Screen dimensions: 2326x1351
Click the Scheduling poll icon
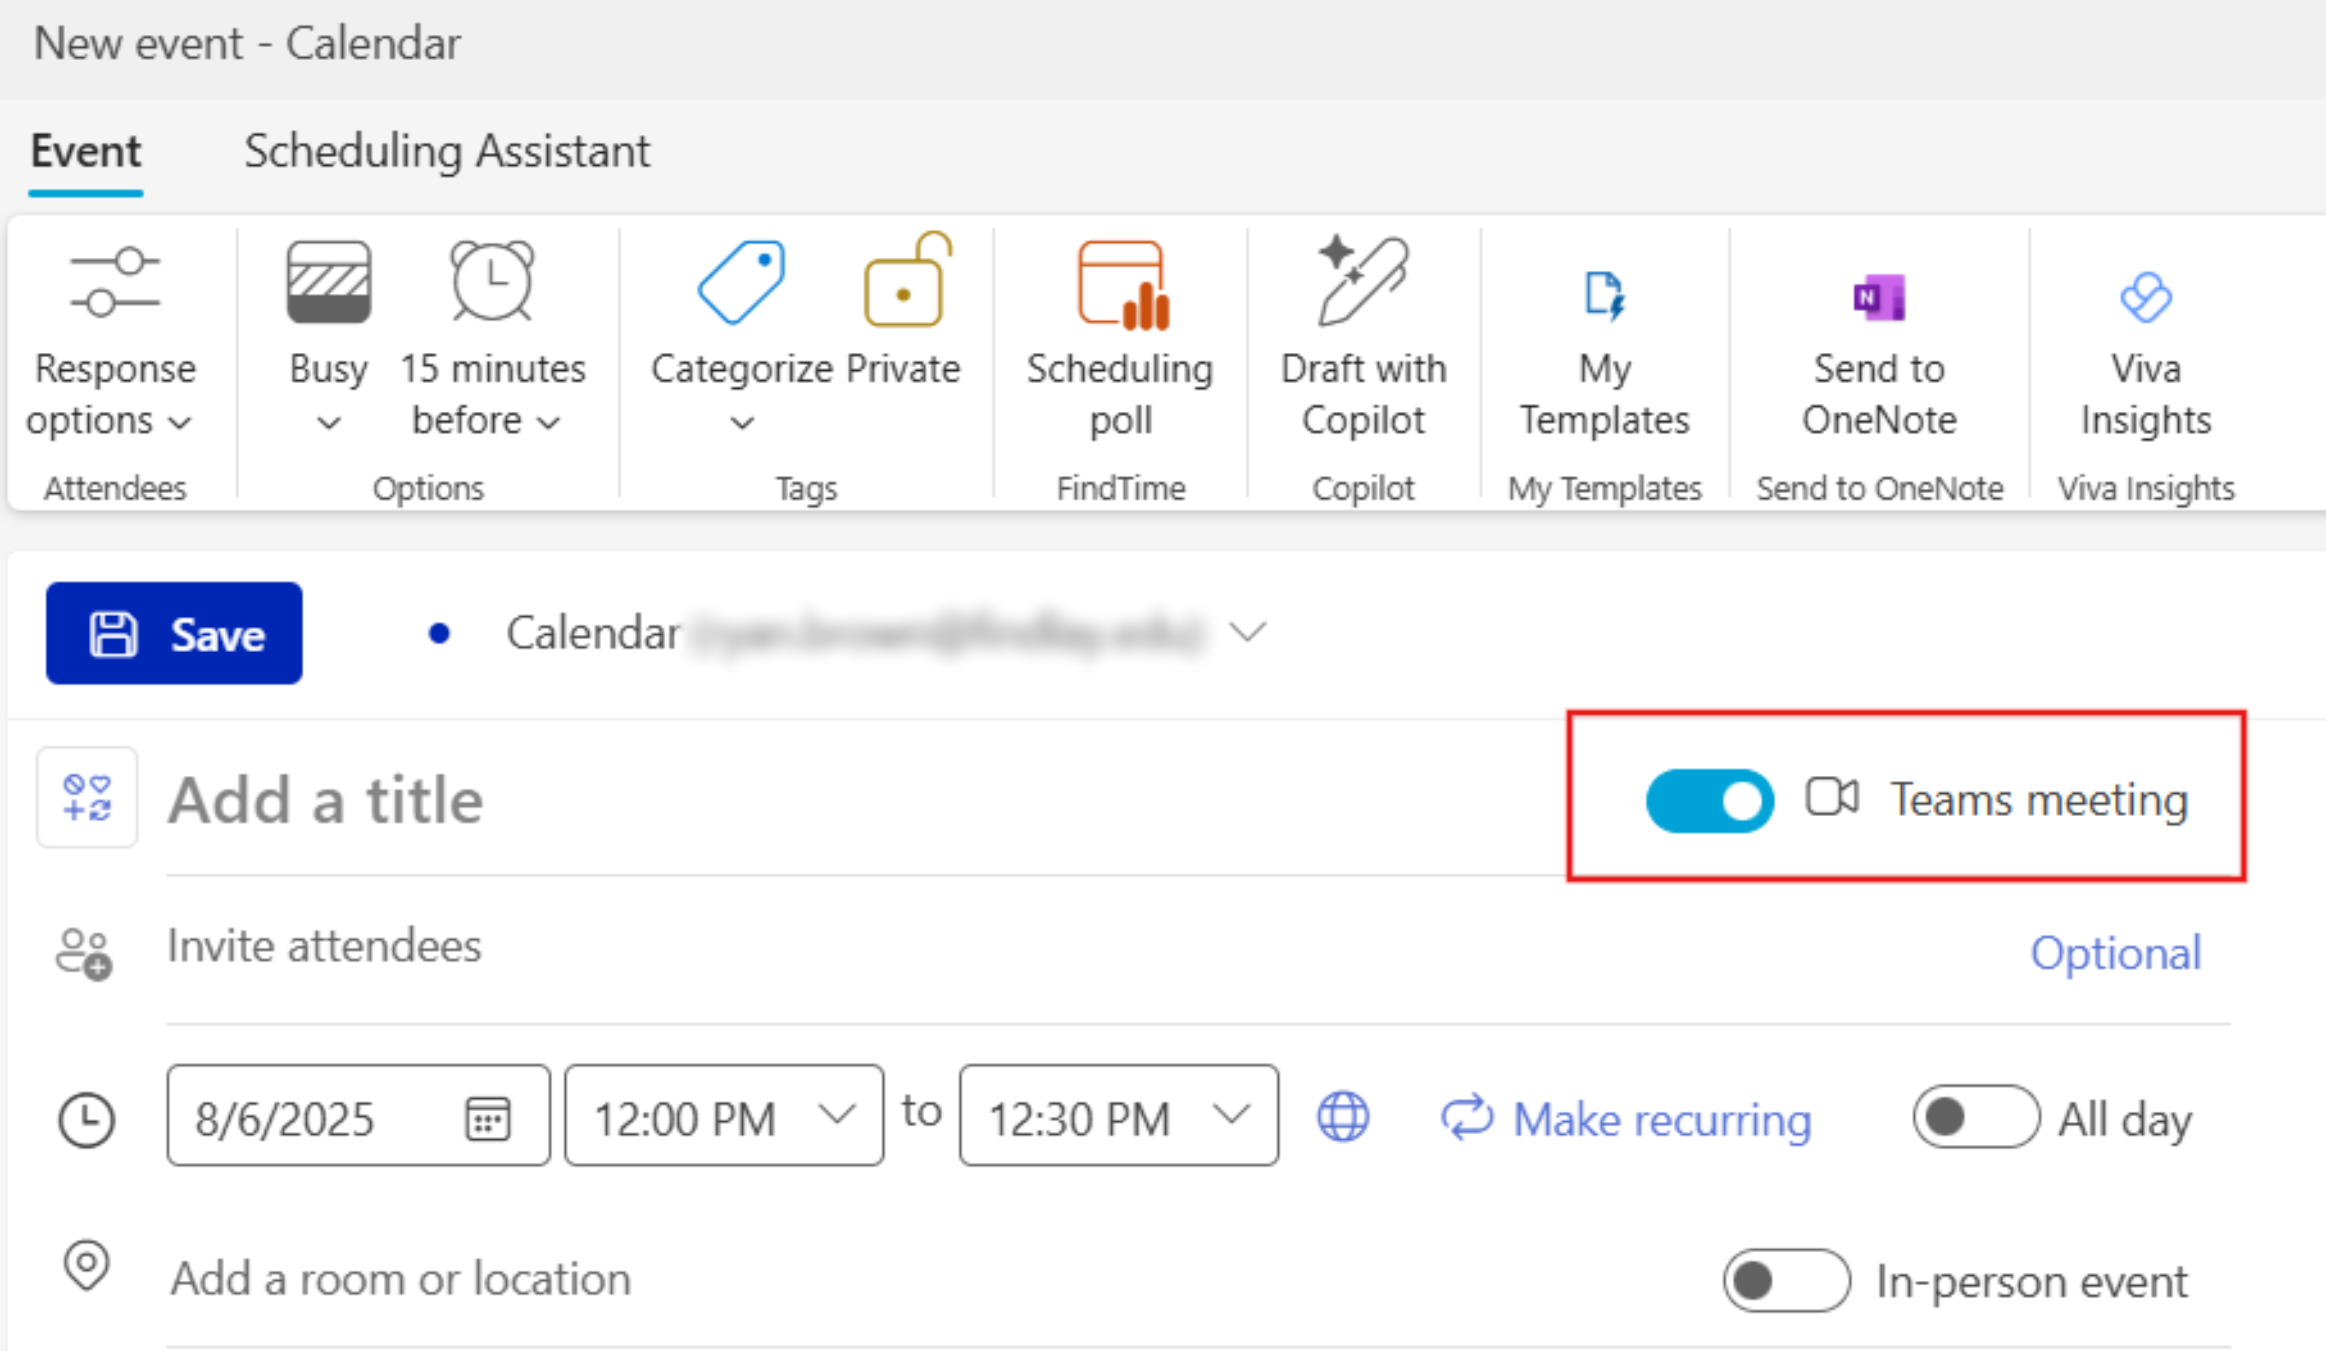(x=1121, y=286)
